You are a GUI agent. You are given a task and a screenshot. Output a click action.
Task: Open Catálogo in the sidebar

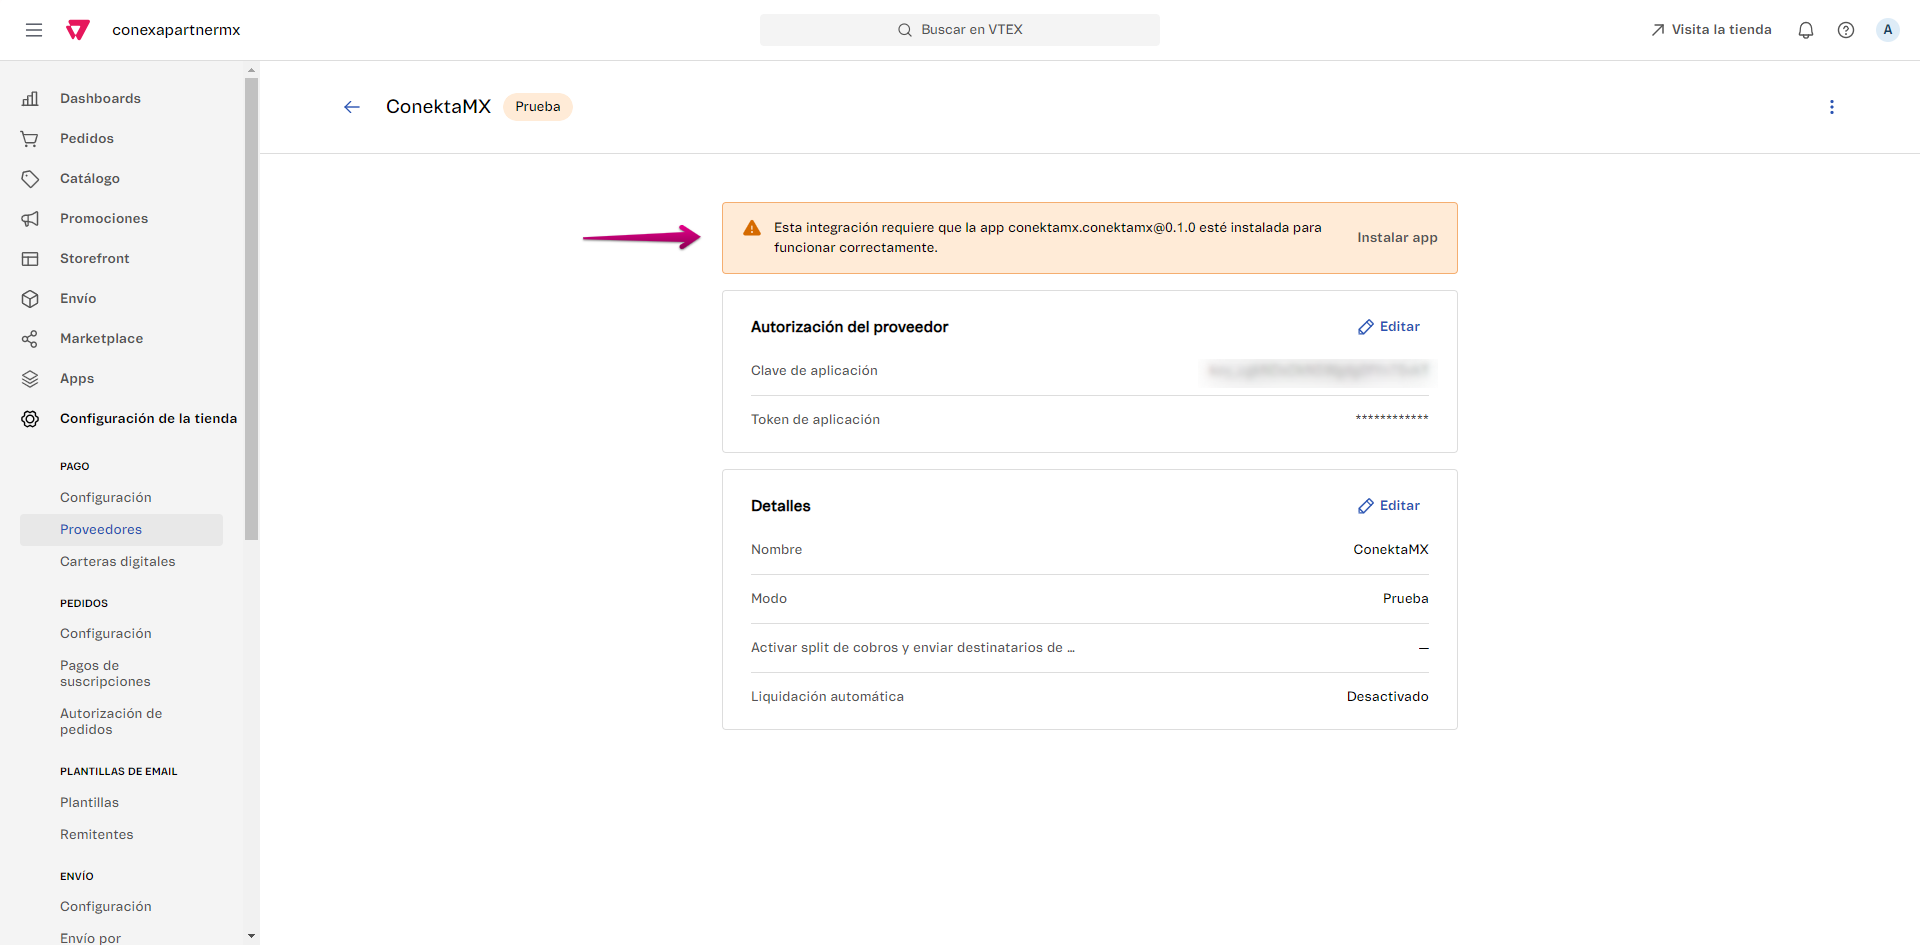(90, 178)
